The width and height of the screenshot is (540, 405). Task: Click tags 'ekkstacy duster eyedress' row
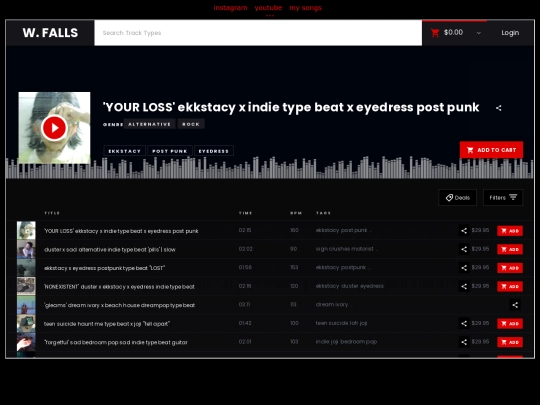(350, 286)
